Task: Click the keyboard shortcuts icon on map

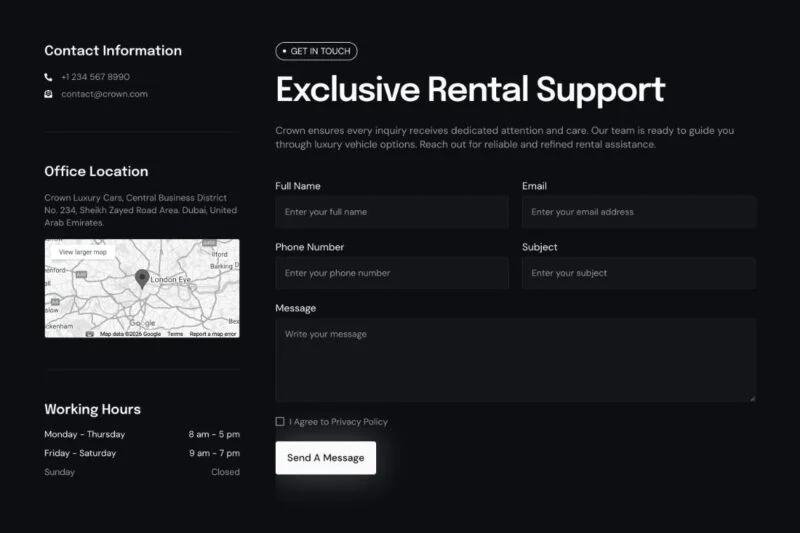Action: click(90, 334)
